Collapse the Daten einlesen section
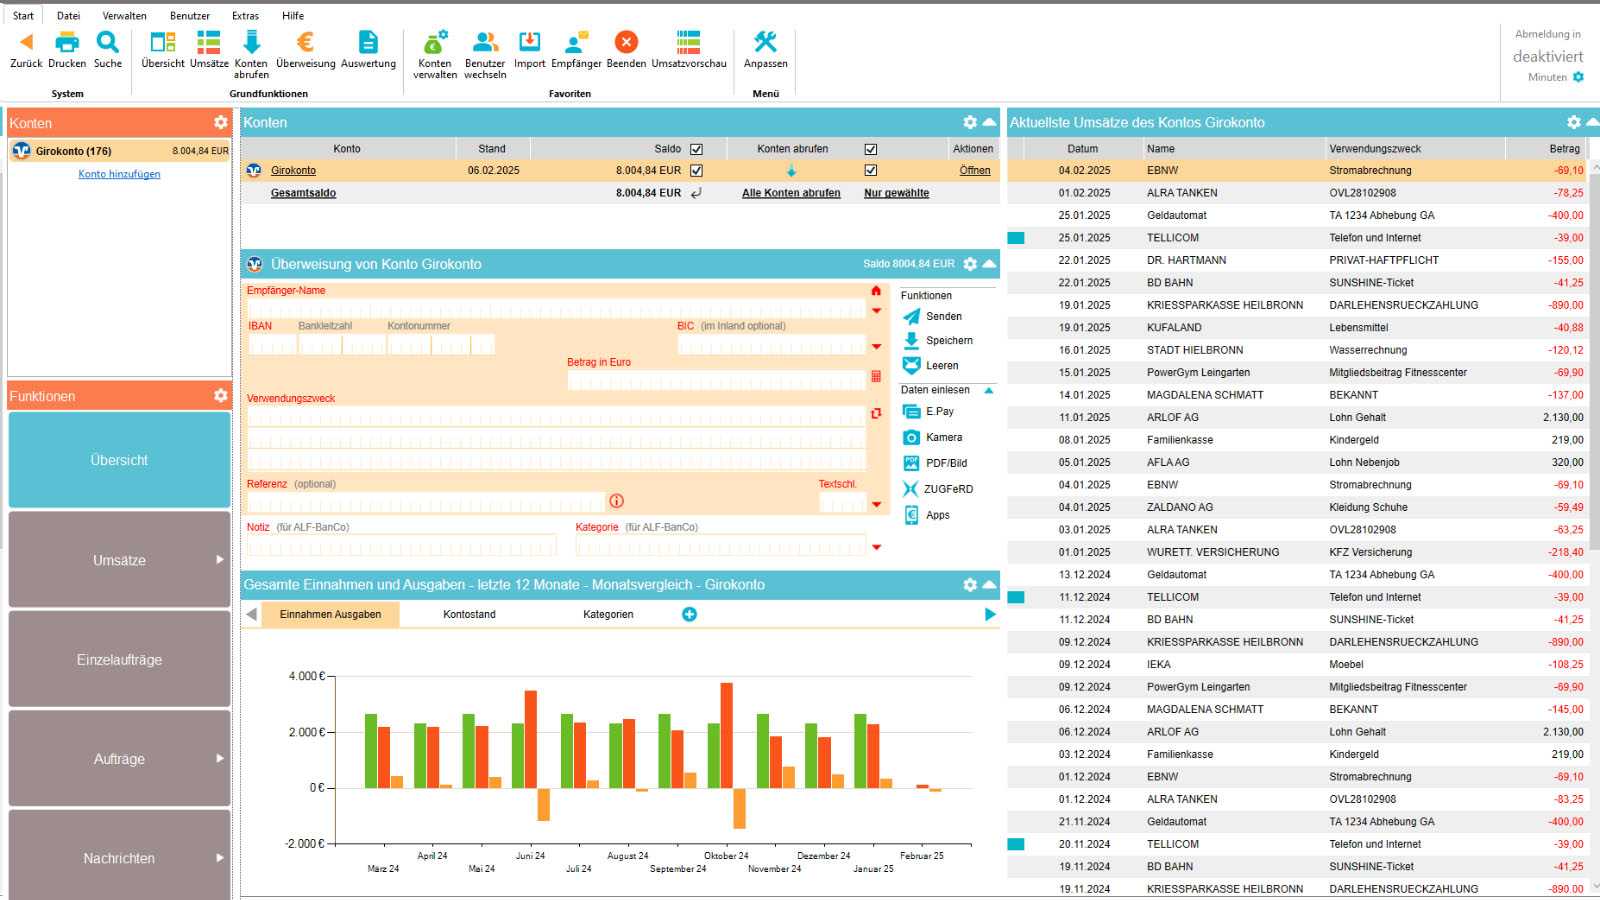Screen dimensions: 1600x900 click(x=989, y=390)
